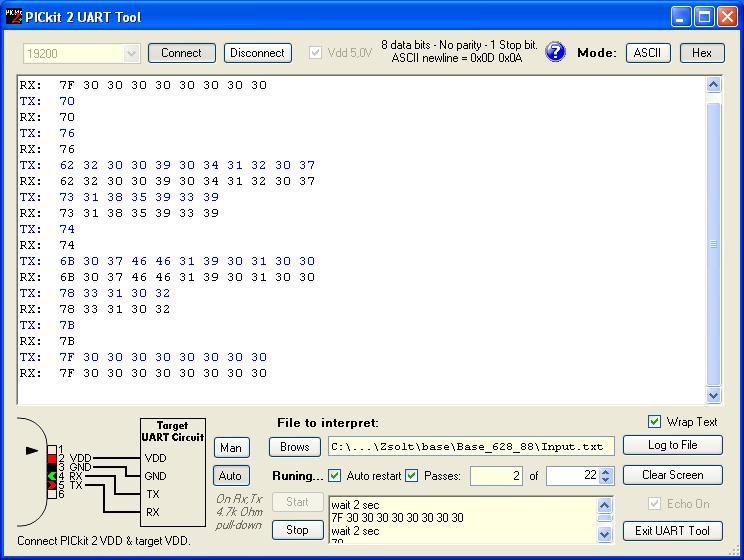This screenshot has width=744, height=560.
Task: Increase total passes with up arrow
Action: (x=605, y=472)
